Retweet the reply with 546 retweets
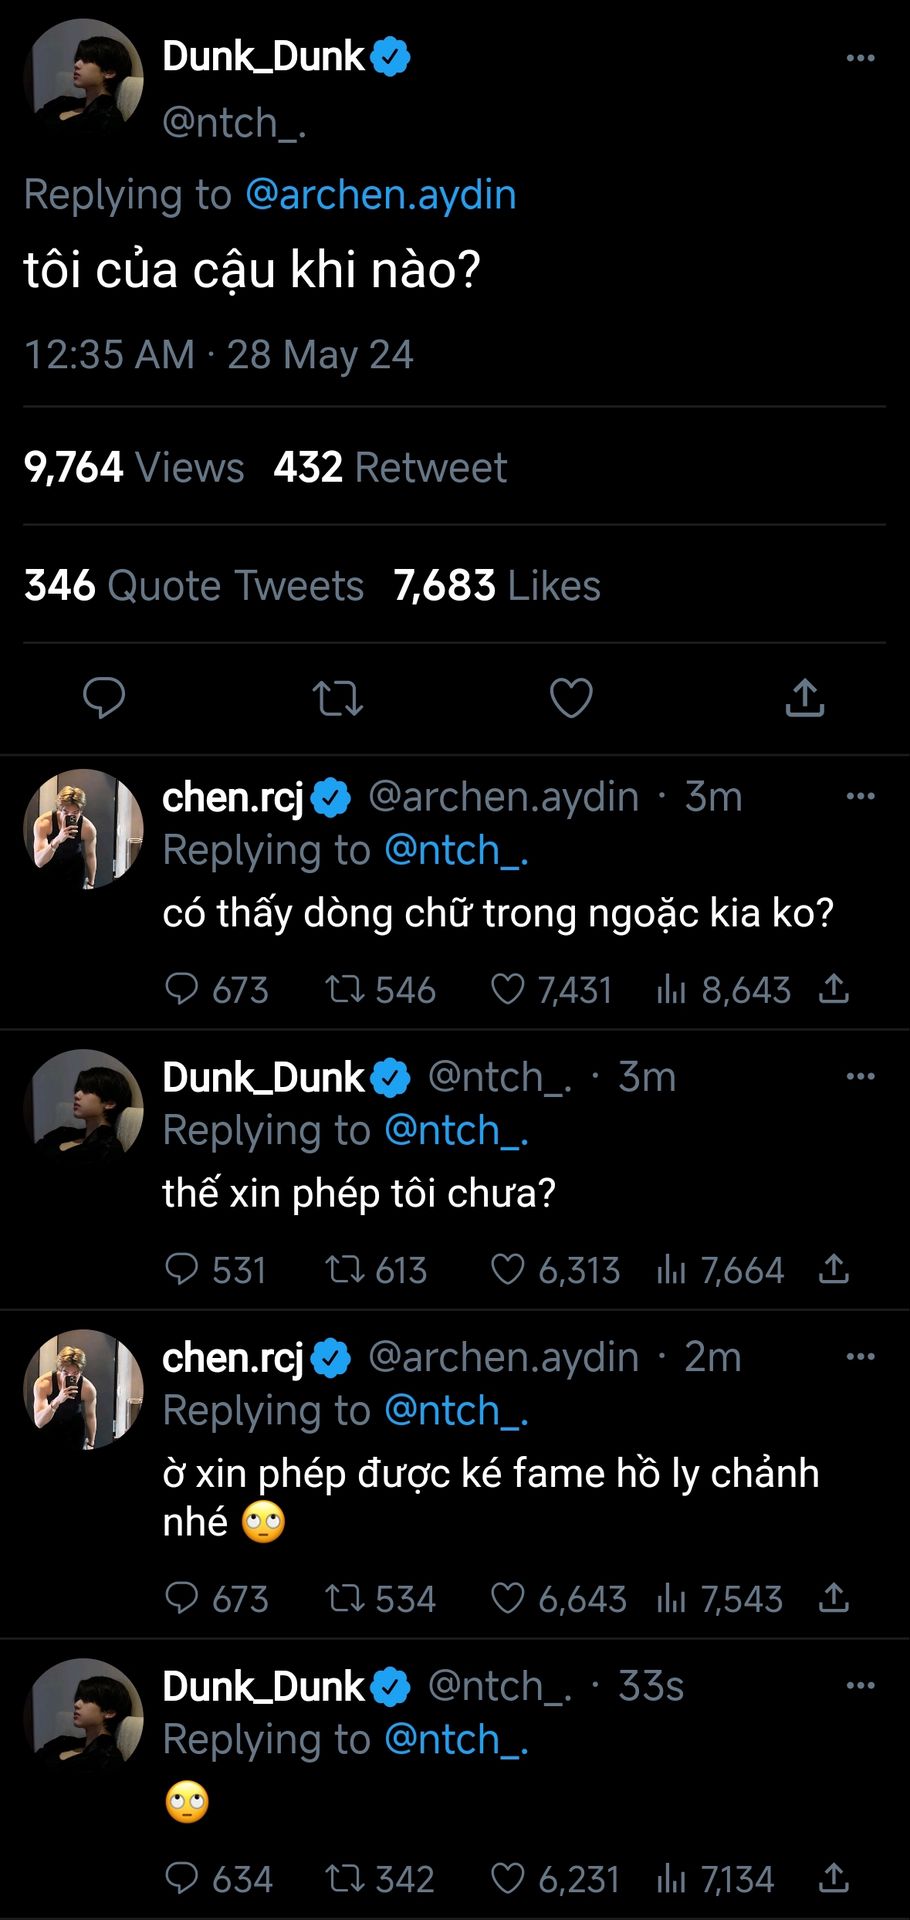 [x=345, y=990]
